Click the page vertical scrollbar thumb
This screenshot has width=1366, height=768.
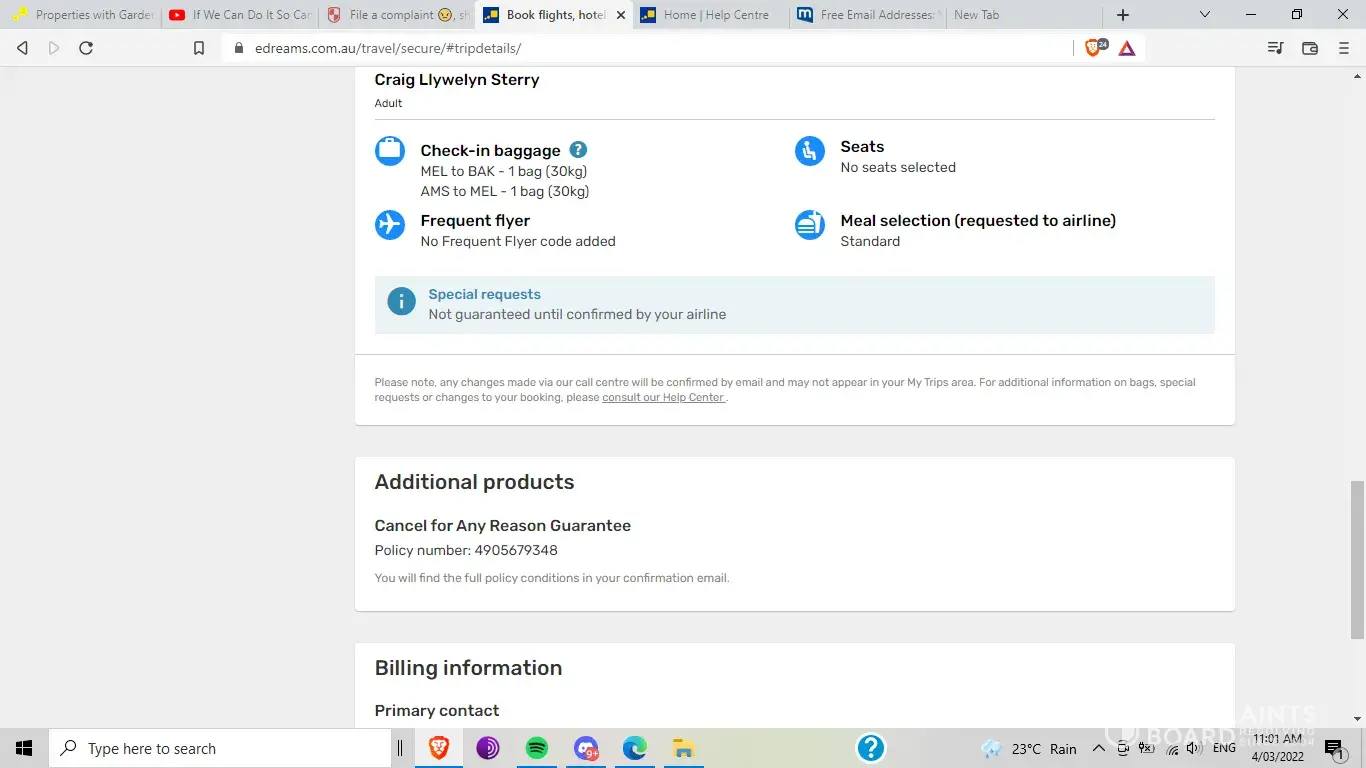1357,560
